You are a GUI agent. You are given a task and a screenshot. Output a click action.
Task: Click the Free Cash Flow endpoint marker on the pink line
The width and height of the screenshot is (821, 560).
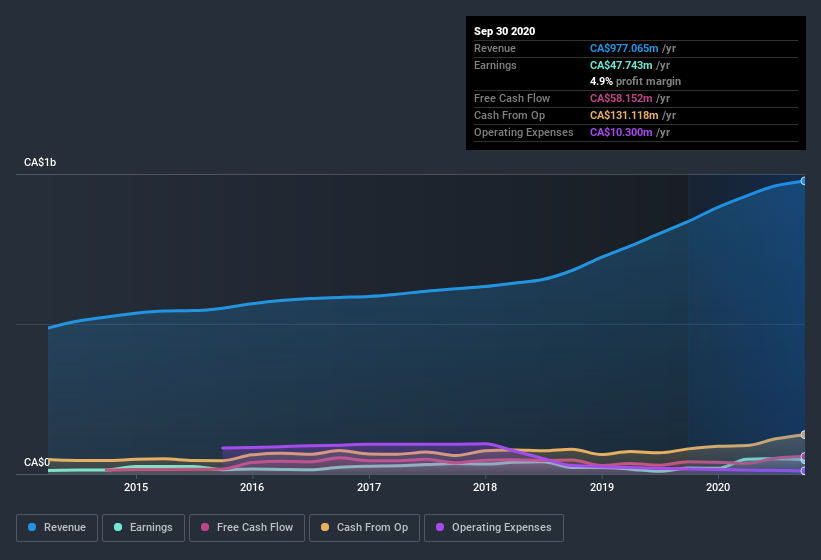pos(804,456)
